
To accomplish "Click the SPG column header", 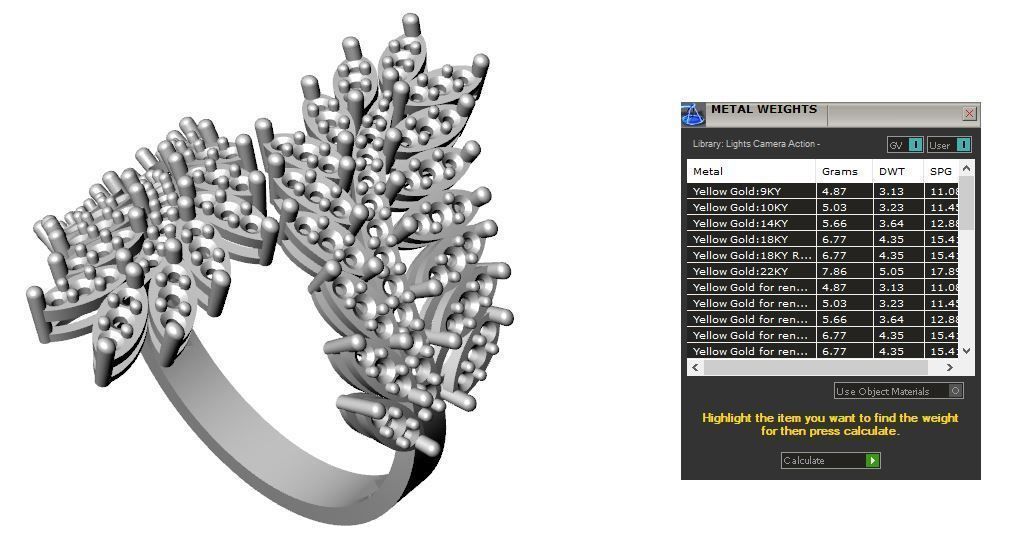I will (941, 171).
